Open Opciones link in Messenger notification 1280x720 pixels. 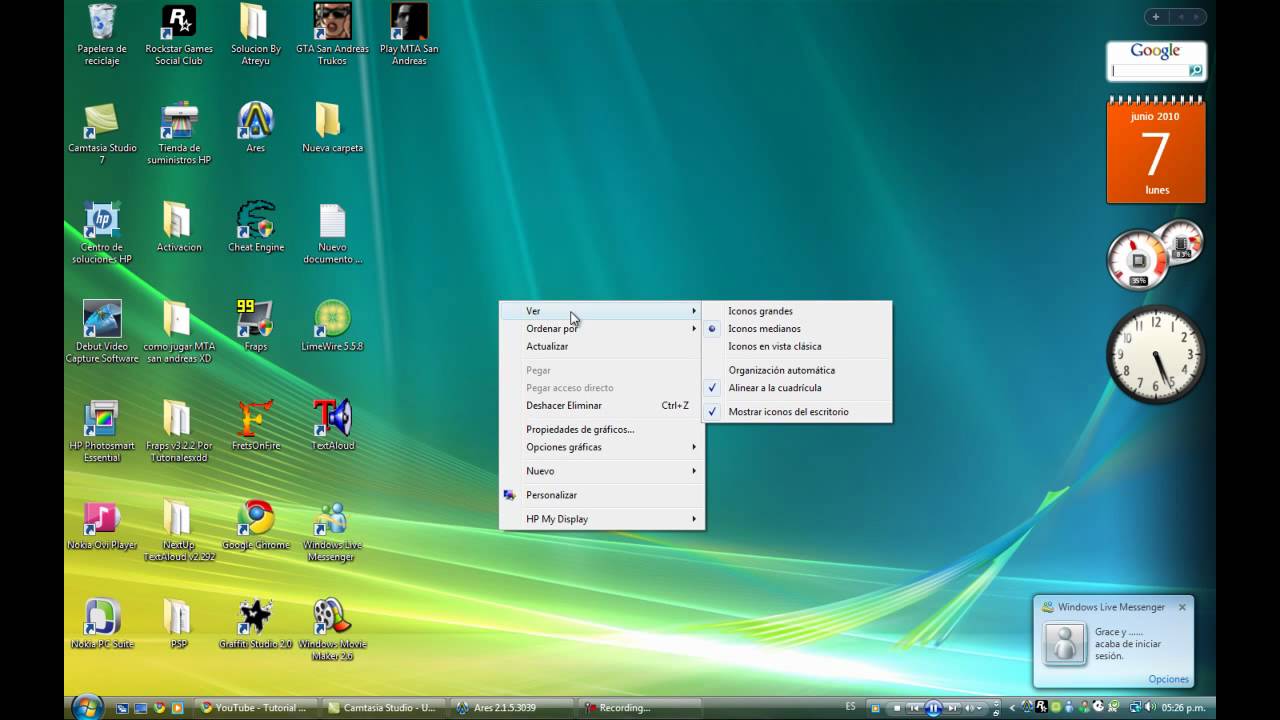tap(1169, 679)
